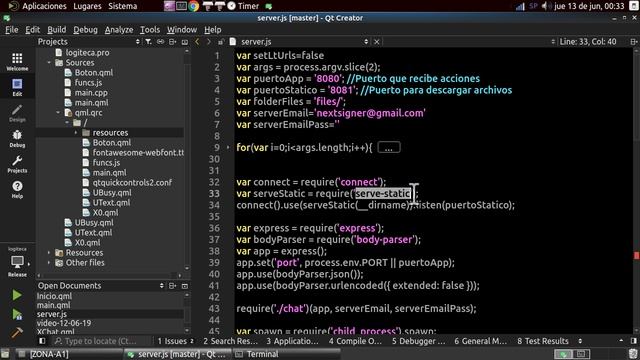
Task: Go forward in editor history
Action: coord(209,42)
